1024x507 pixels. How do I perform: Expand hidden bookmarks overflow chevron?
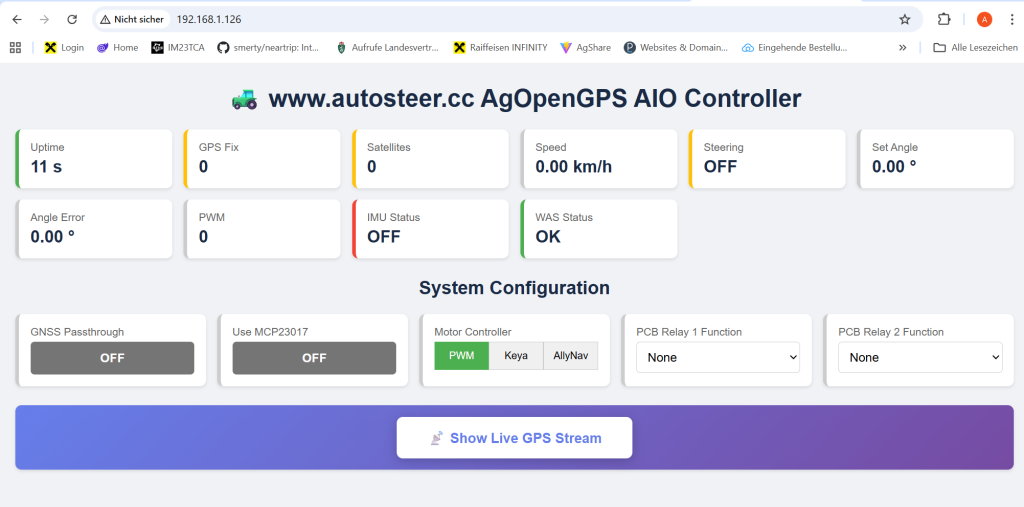903,47
